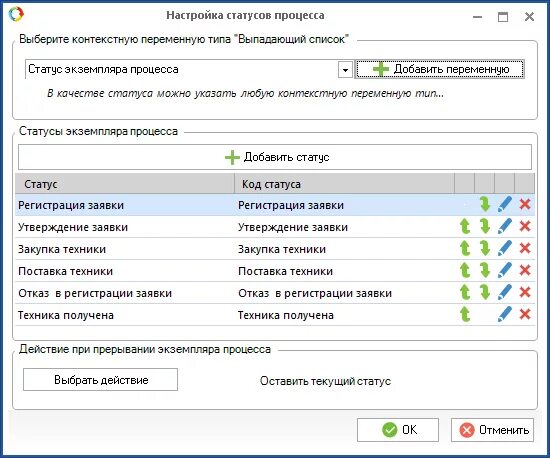Select the 'Техника получена' row
Viewport: 550px width, 458px height.
tap(275, 315)
